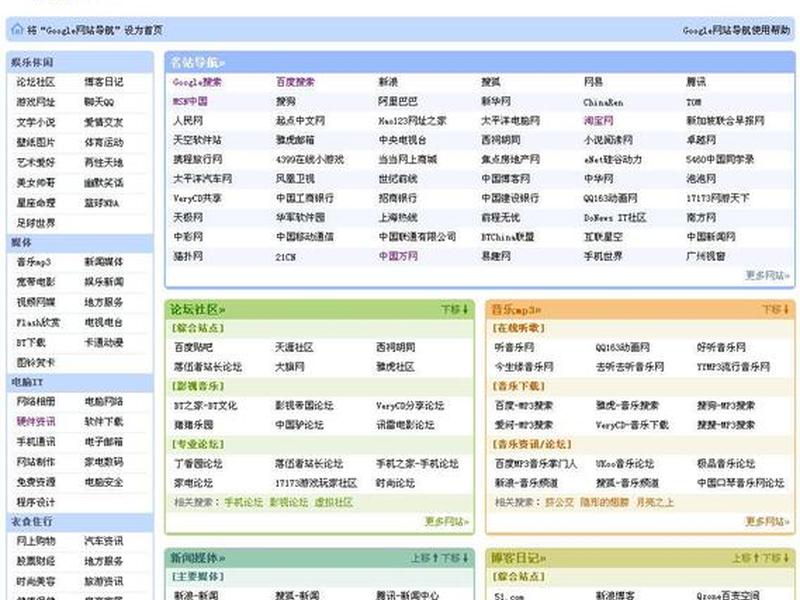
Task: Open 足球世界 sidebar category
Action: (36, 223)
